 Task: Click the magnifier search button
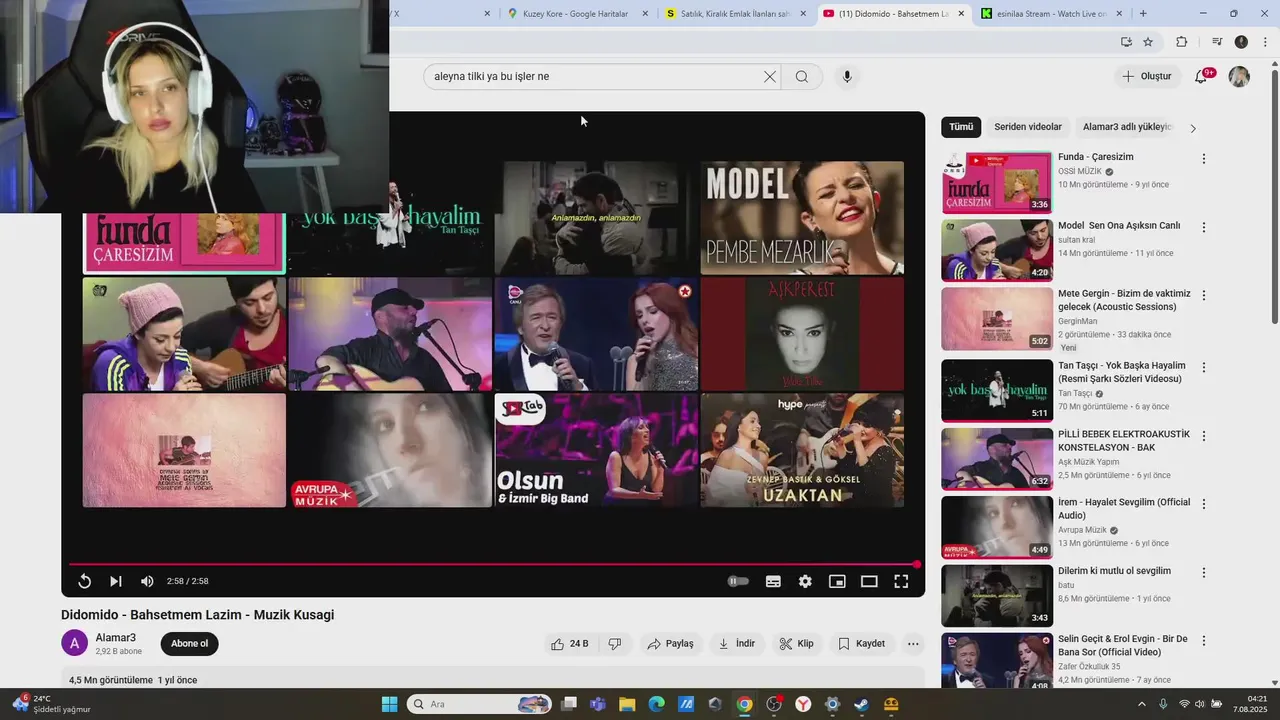(801, 77)
